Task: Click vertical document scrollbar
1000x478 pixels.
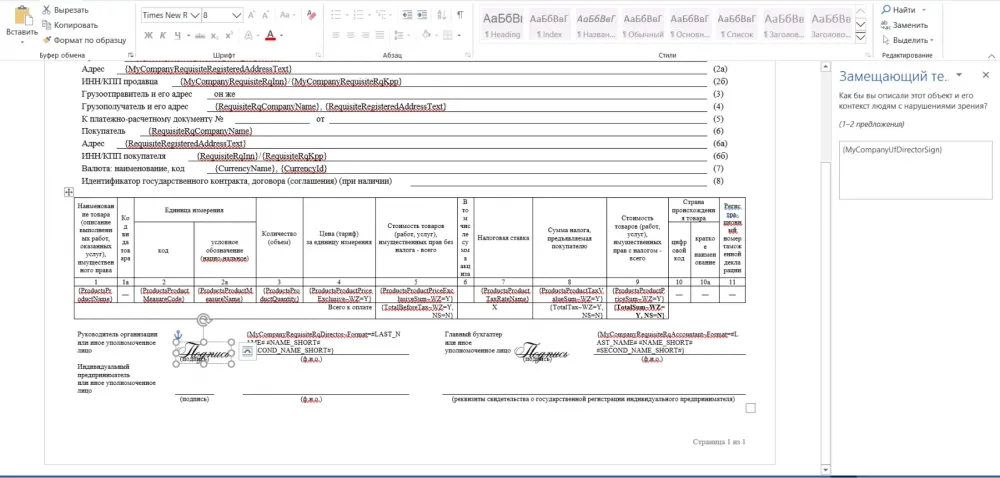Action: (x=825, y=268)
